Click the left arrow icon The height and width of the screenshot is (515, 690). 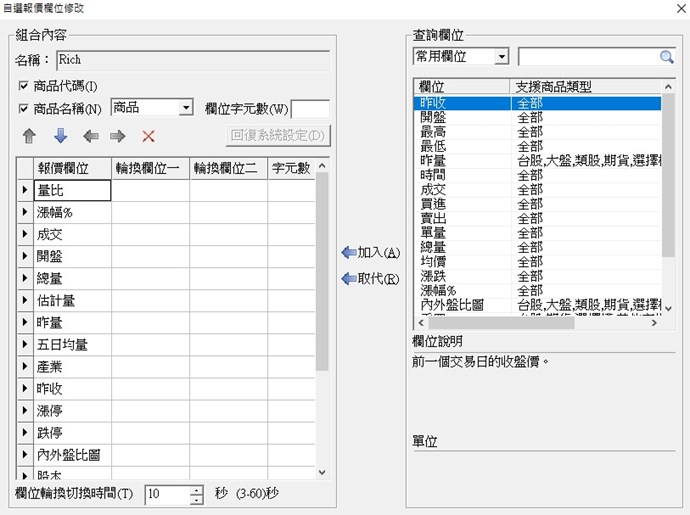90,136
